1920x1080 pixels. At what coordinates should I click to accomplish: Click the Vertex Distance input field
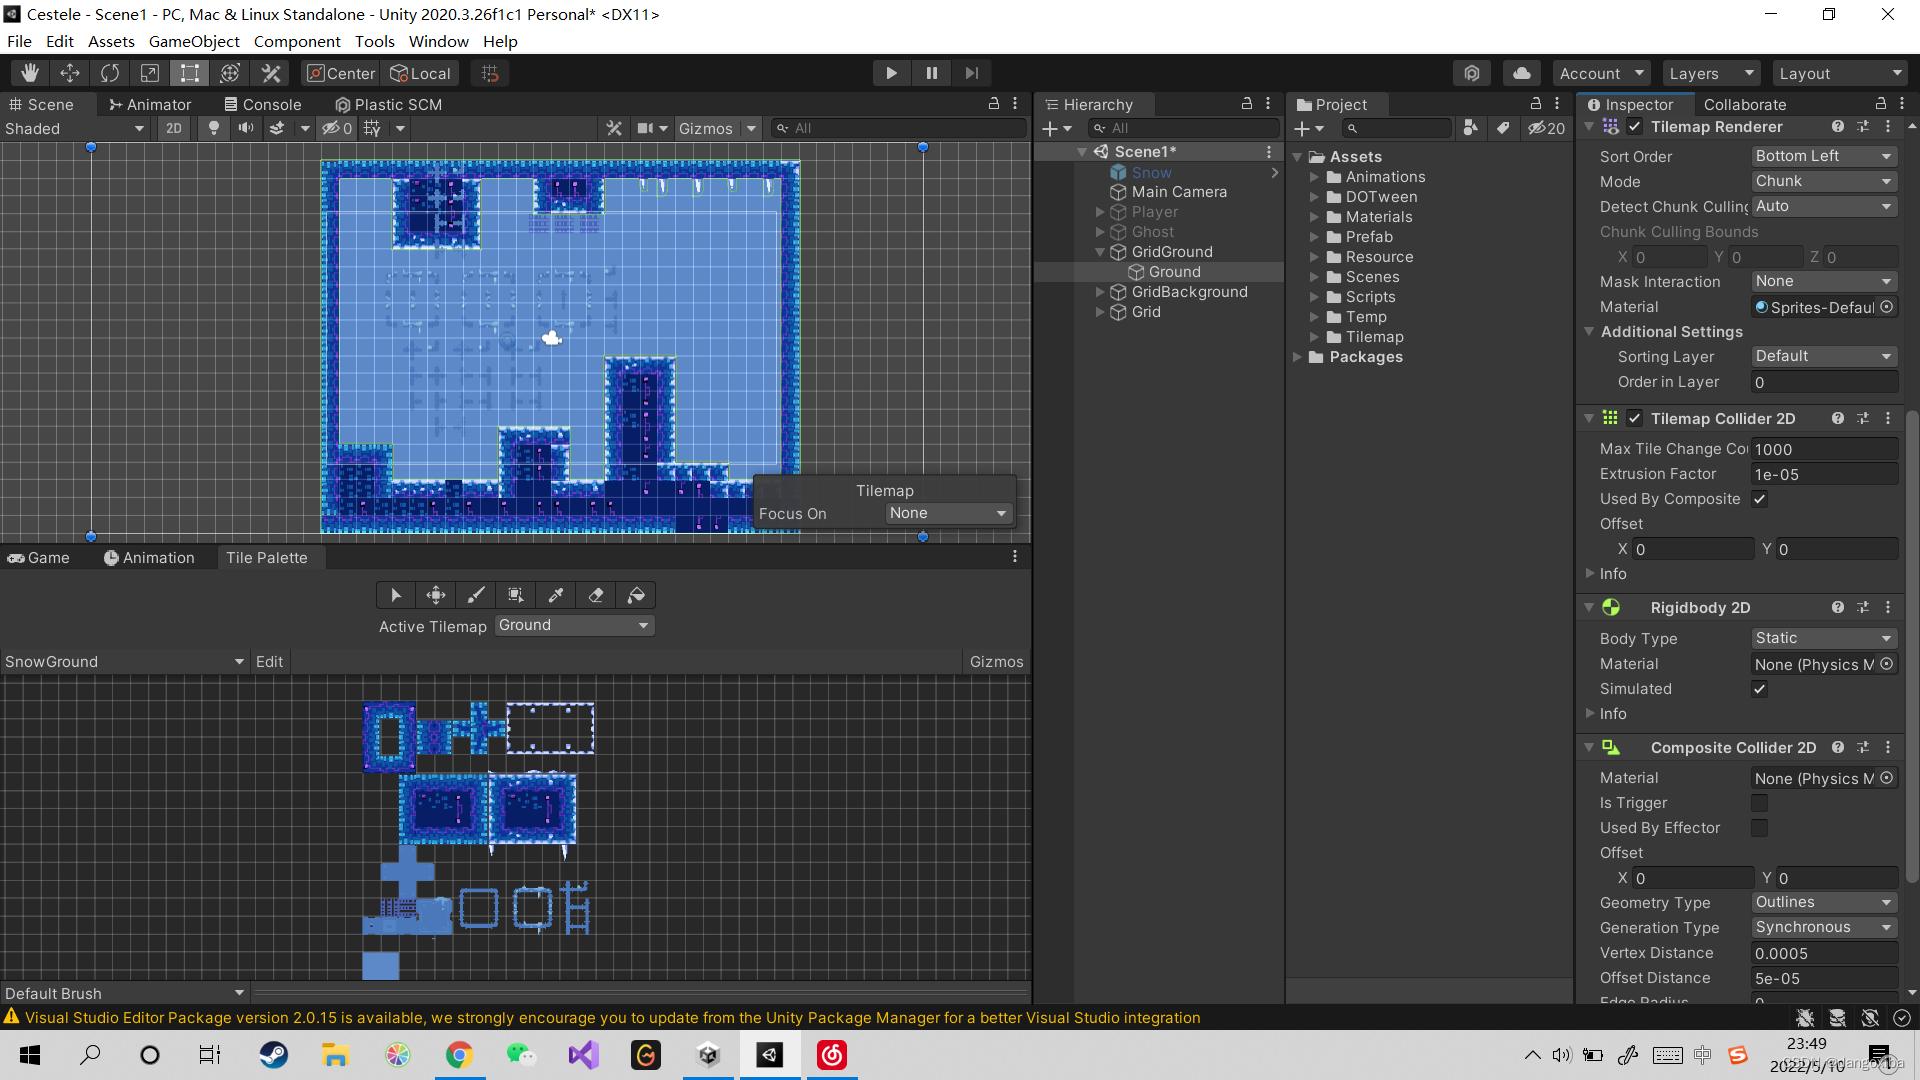coord(1824,953)
